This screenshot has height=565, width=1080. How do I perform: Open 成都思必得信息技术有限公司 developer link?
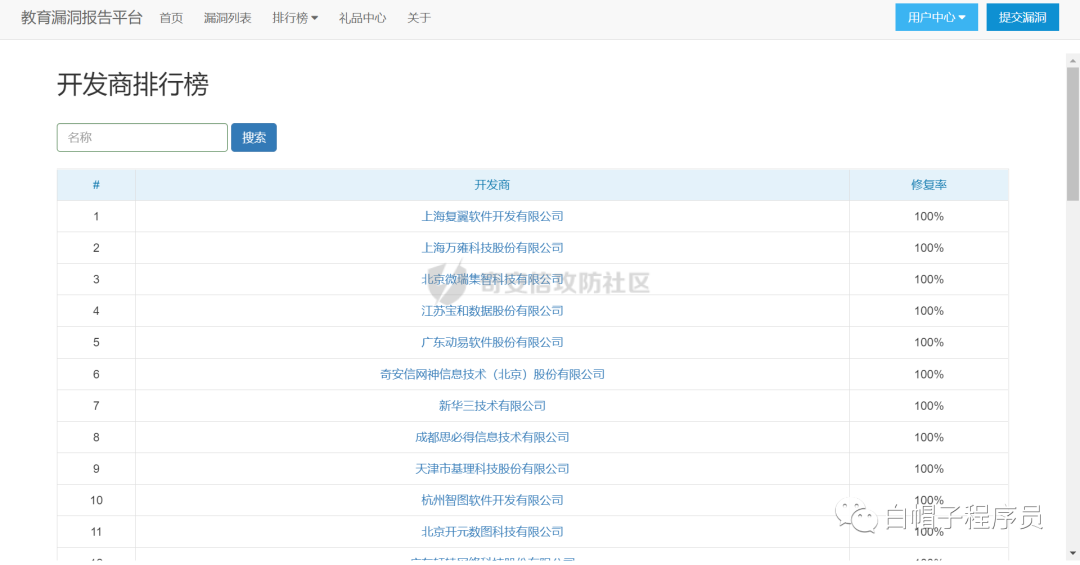(492, 437)
